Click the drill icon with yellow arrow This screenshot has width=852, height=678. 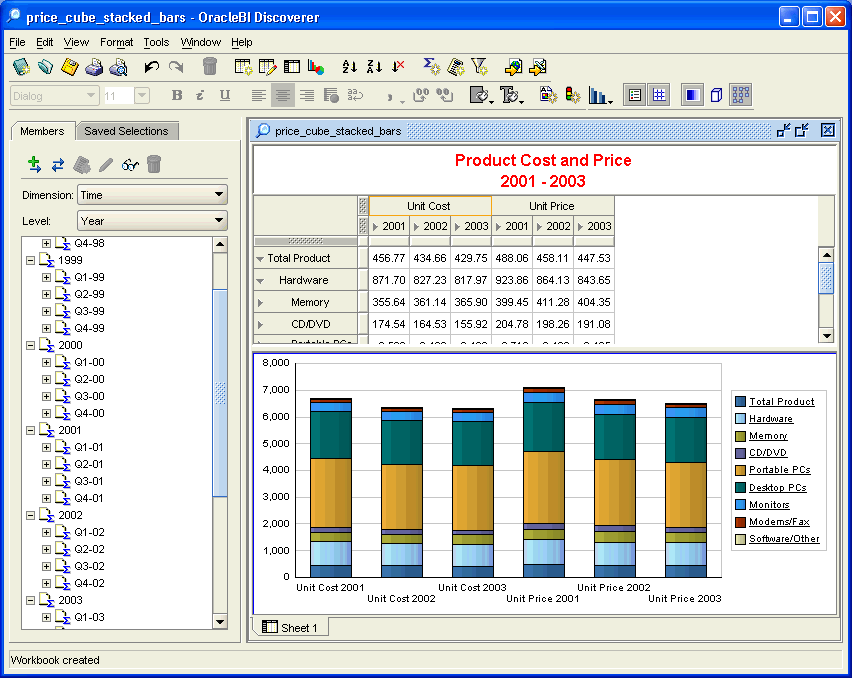[x=512, y=67]
